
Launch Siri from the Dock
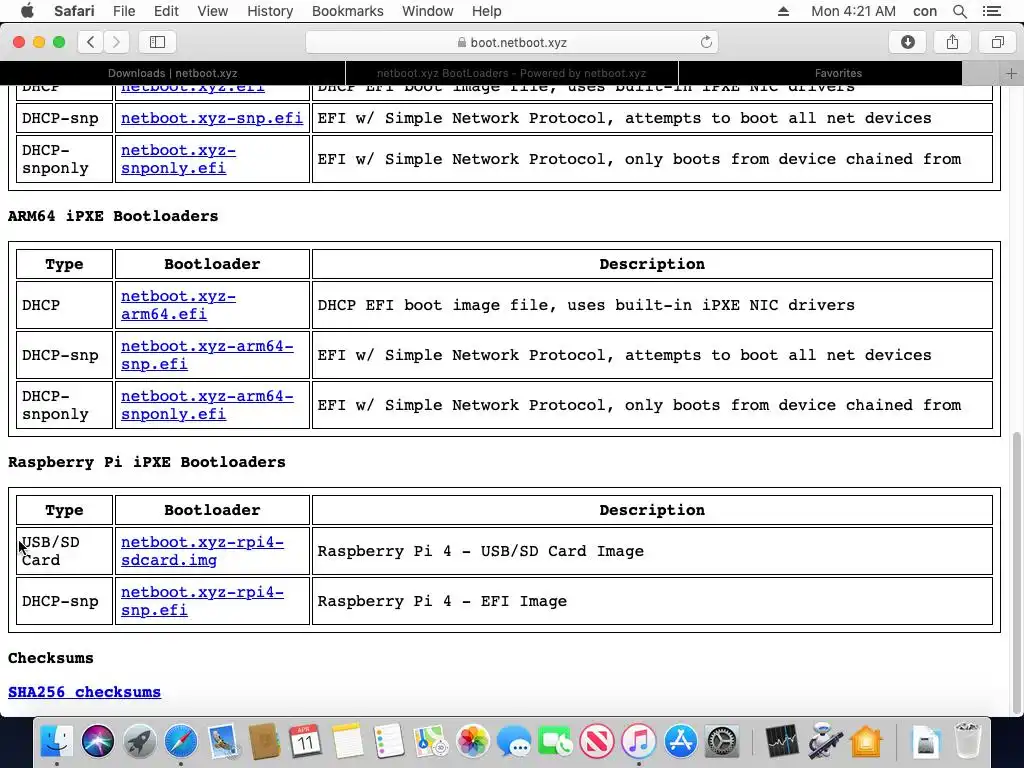point(98,741)
